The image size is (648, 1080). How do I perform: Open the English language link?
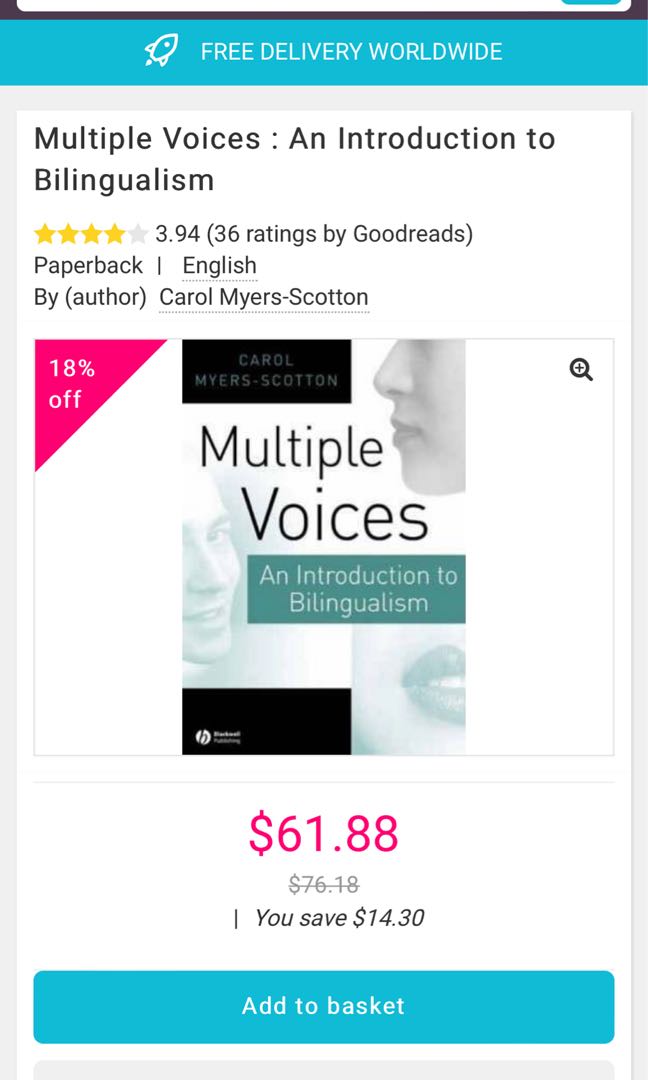(x=219, y=265)
